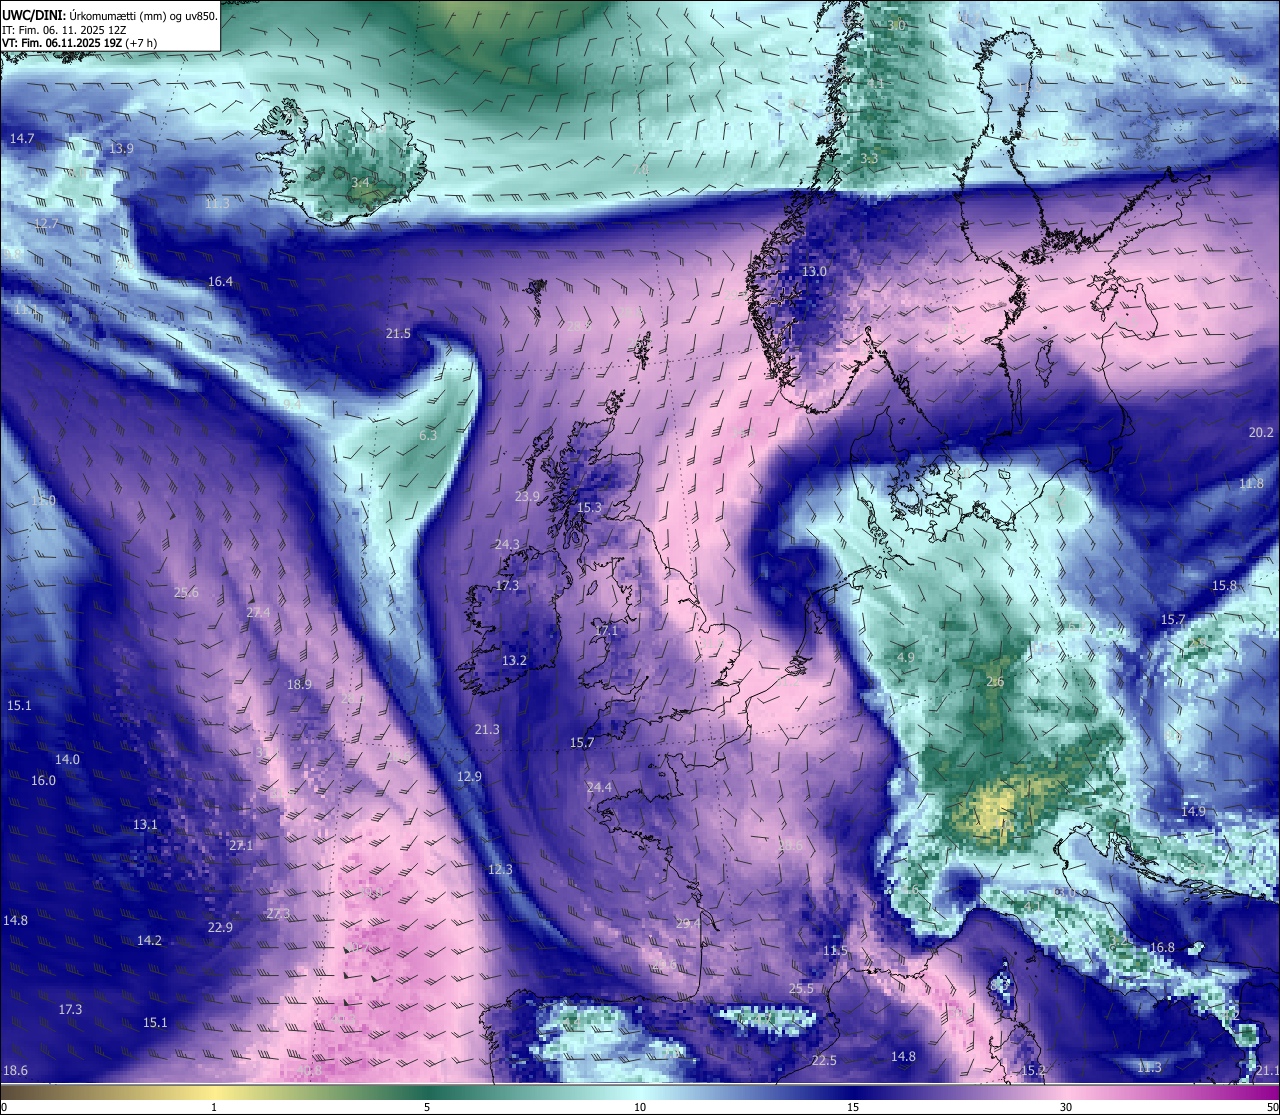
Task: Click the map value '15.3' over Scotland
Action: point(590,508)
